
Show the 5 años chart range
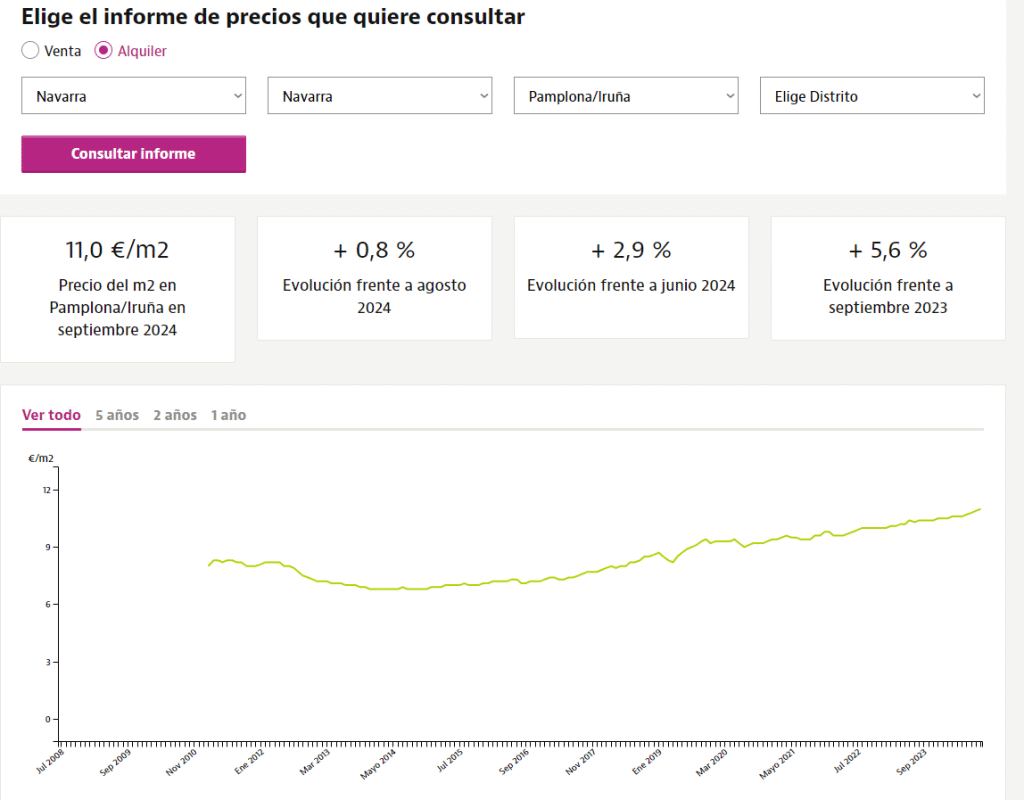[117, 415]
